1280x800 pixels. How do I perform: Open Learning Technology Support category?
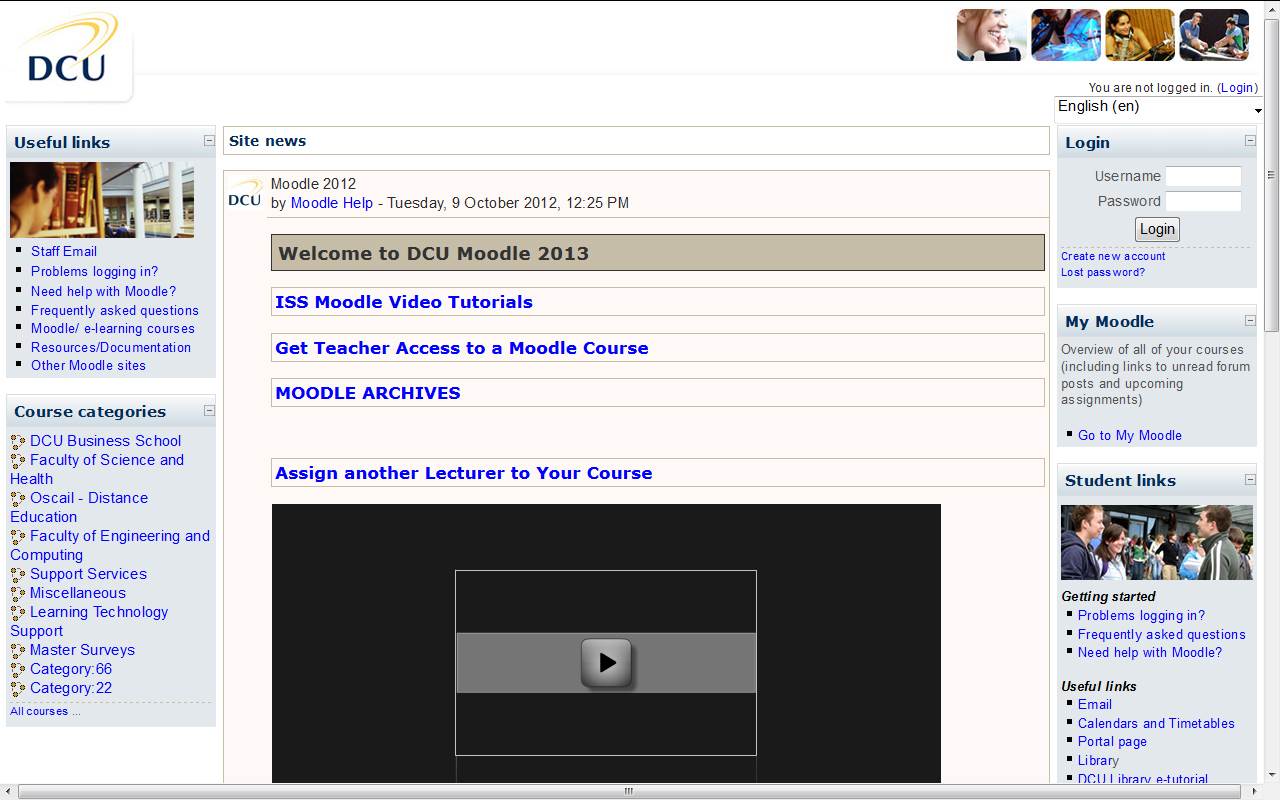click(x=89, y=621)
